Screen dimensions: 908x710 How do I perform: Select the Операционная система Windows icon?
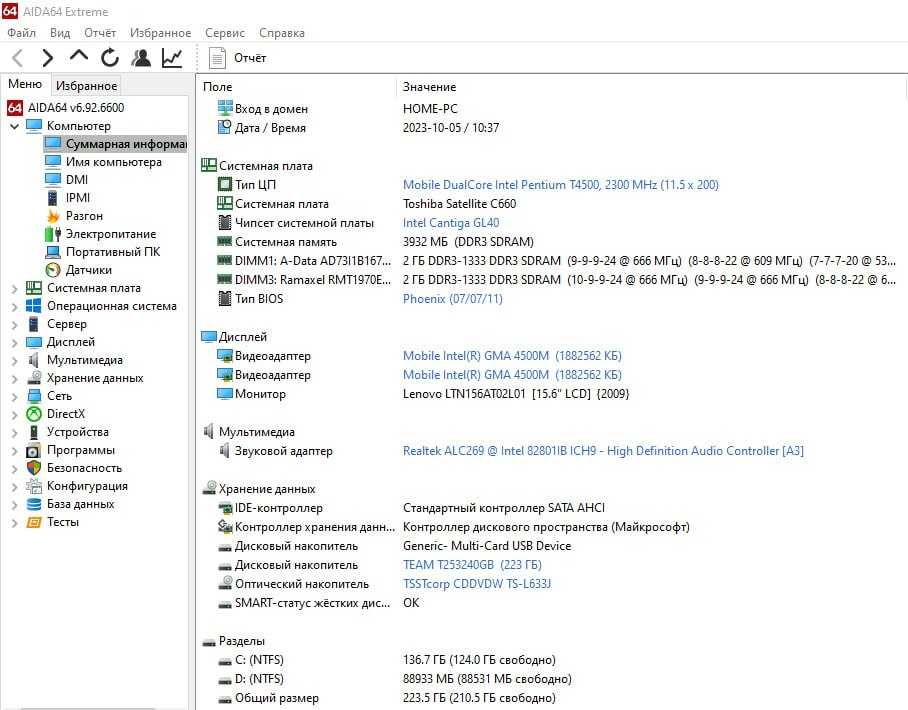click(34, 306)
